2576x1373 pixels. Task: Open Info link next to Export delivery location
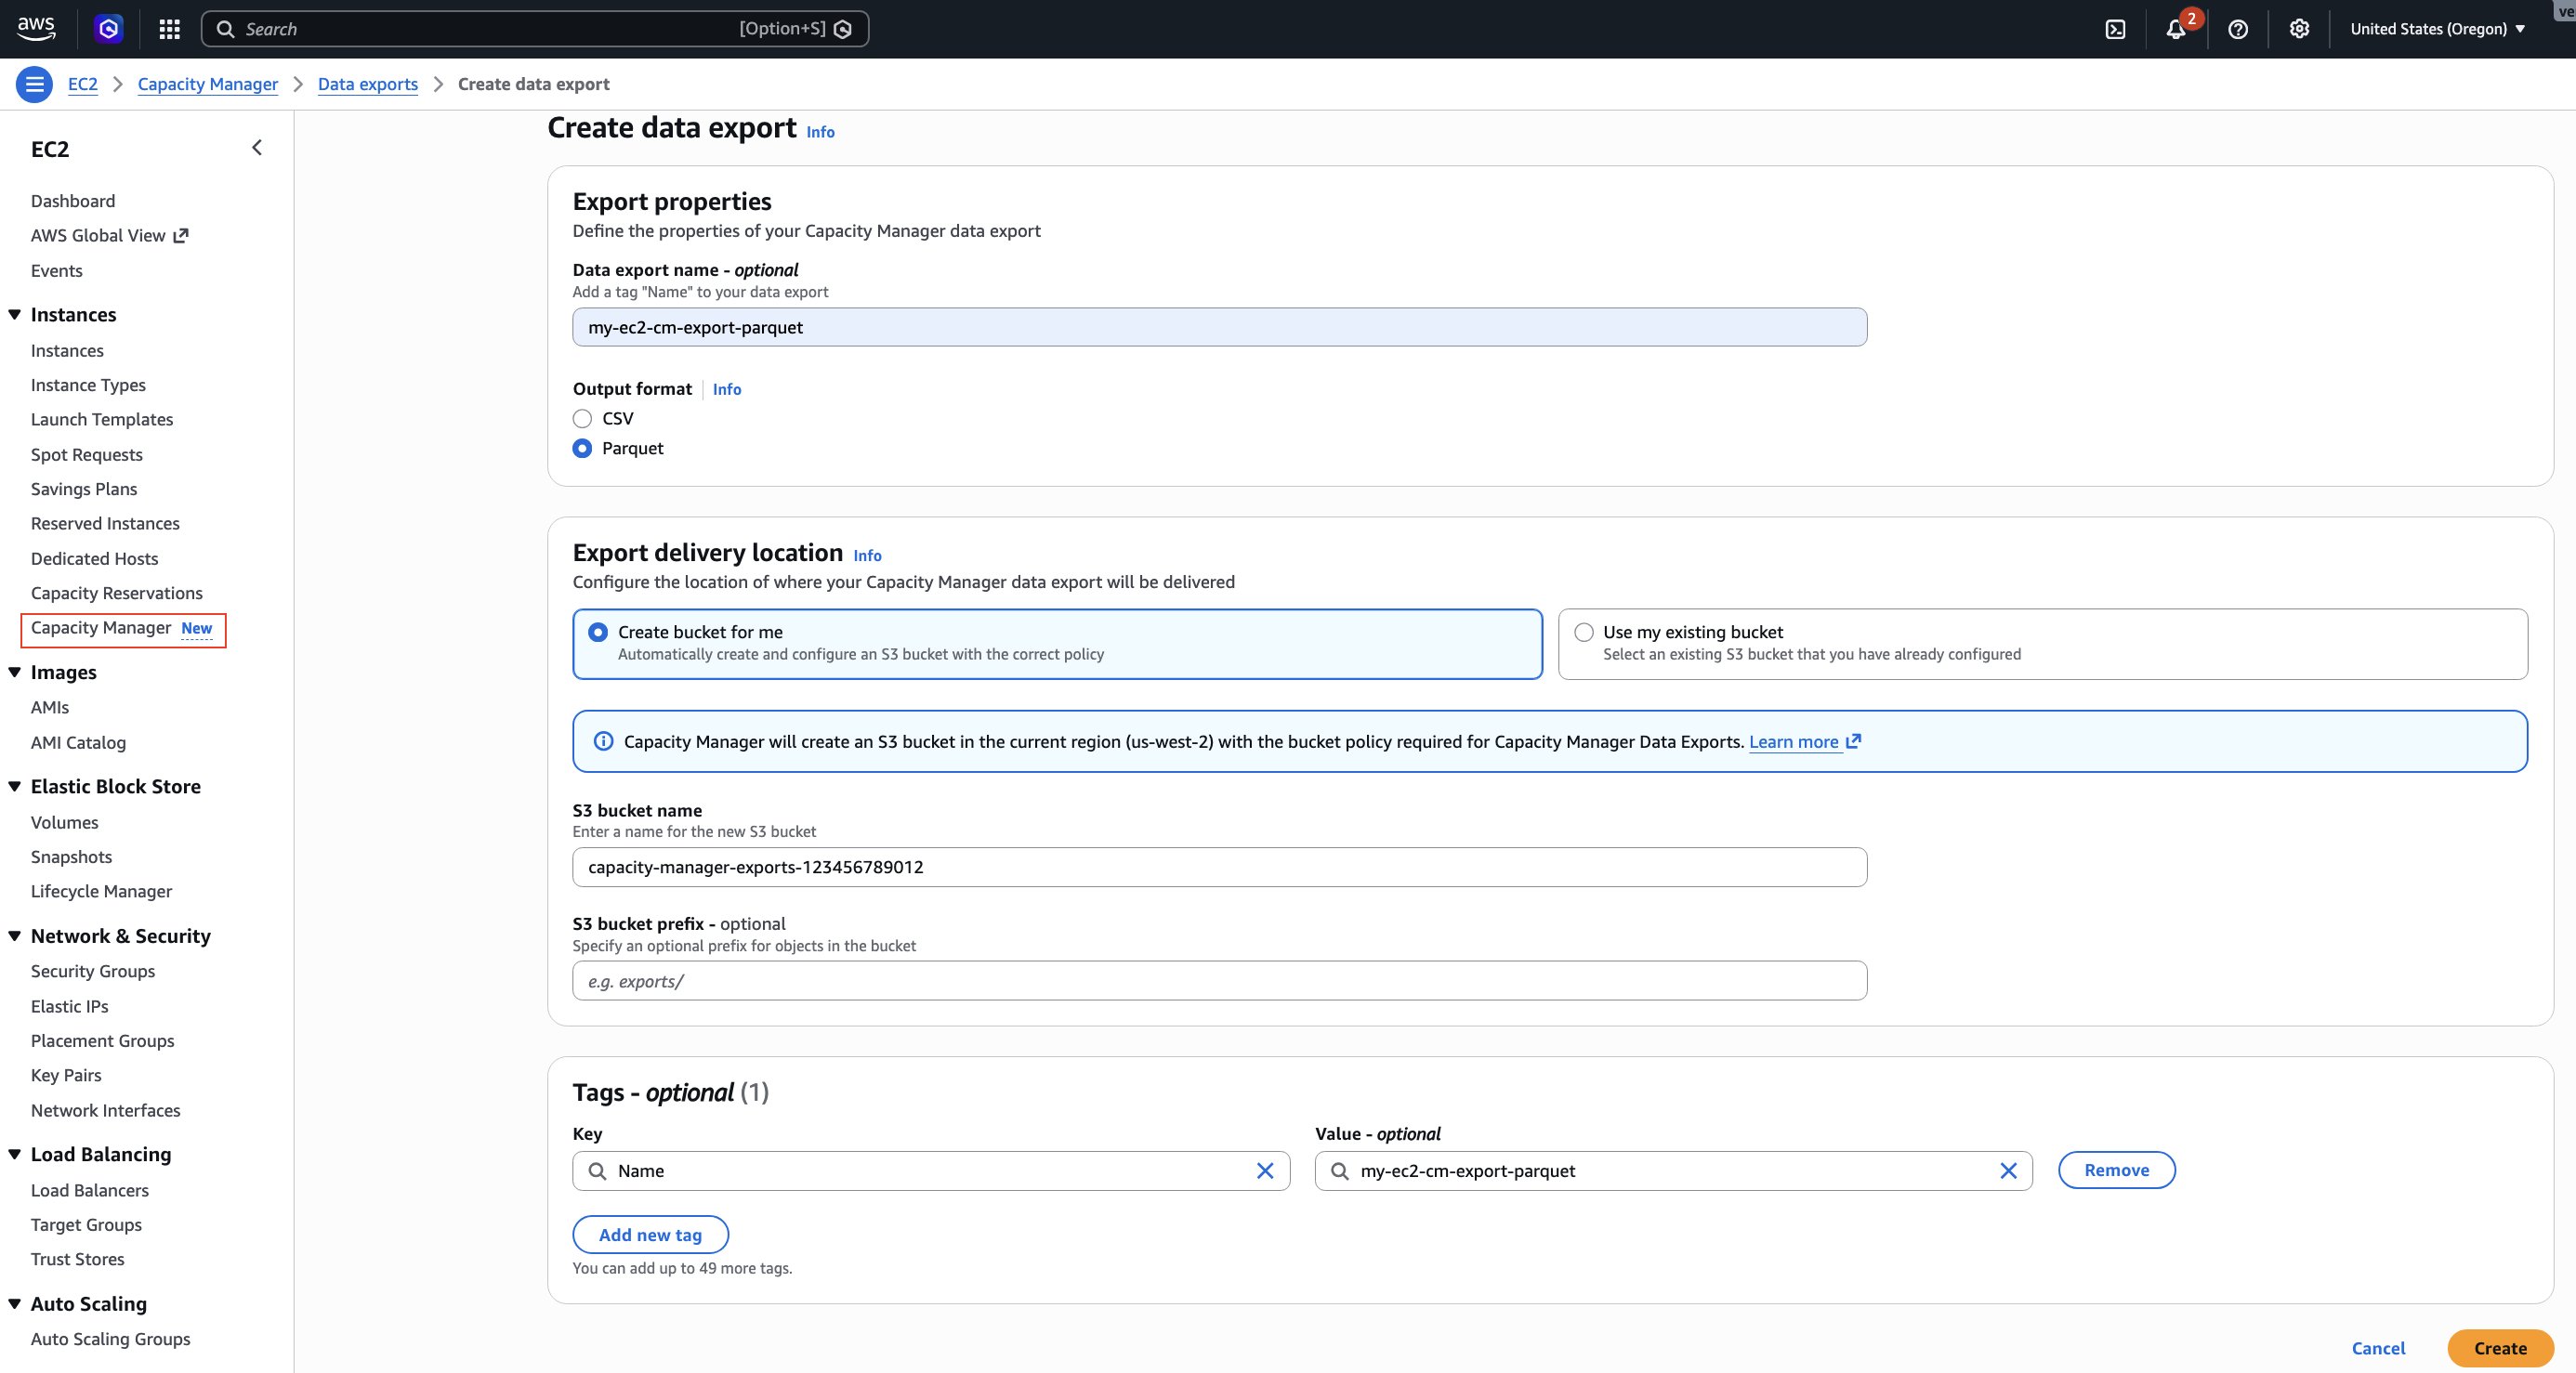click(867, 556)
